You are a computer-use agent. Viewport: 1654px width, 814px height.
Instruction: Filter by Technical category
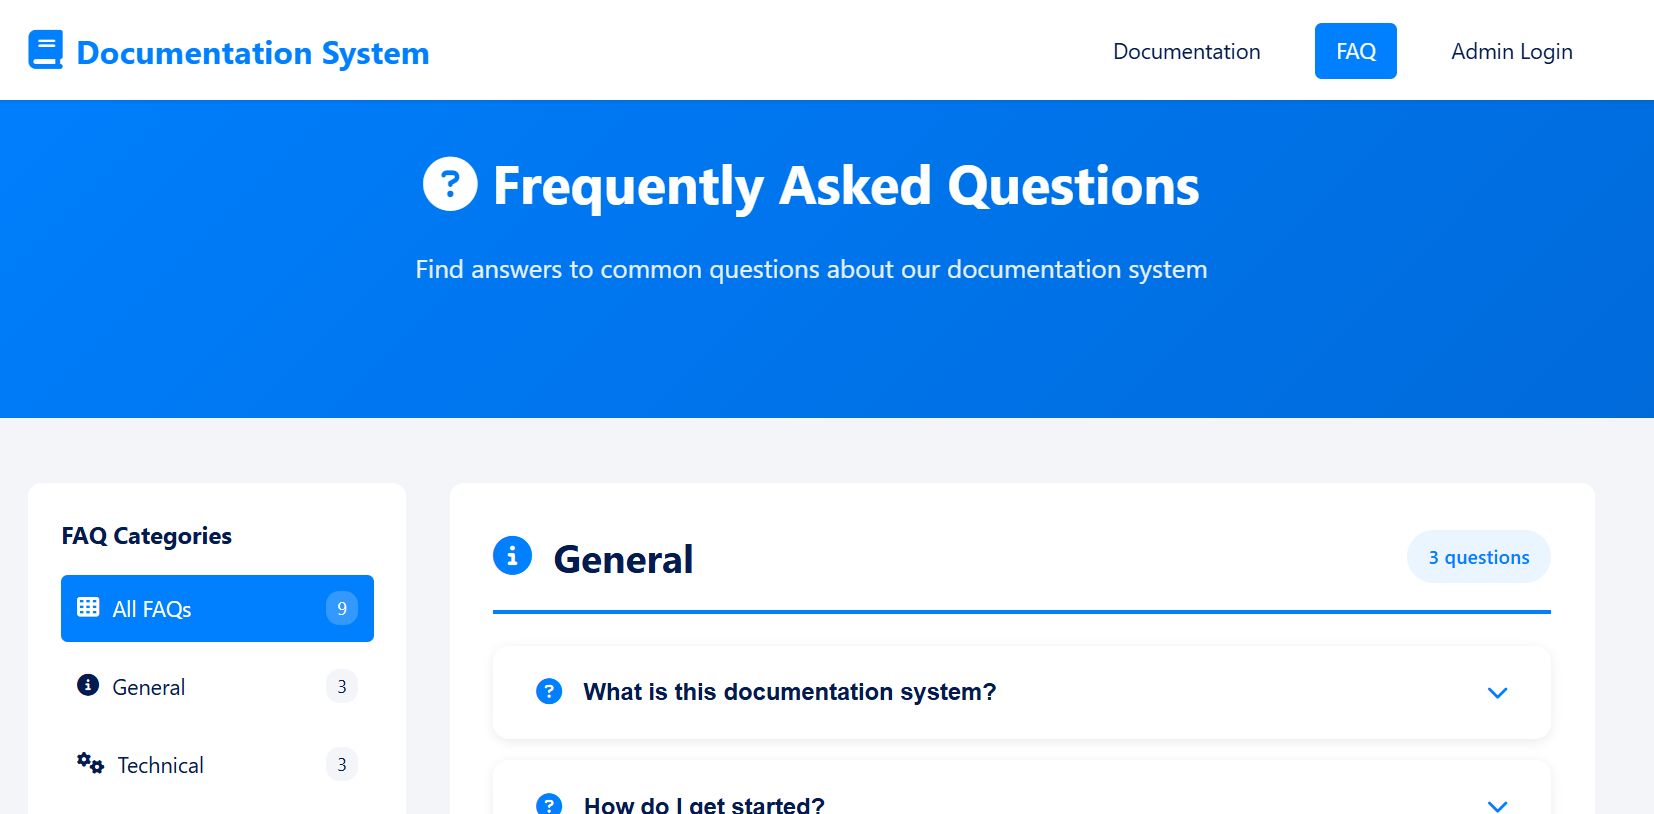(x=161, y=765)
